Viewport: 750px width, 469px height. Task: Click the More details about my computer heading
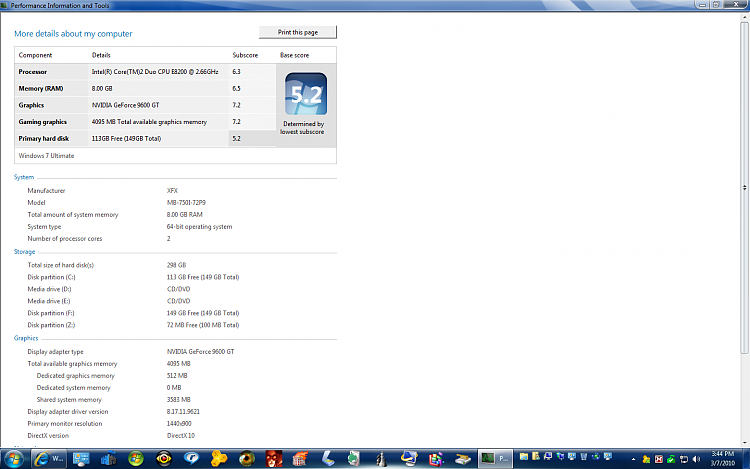click(73, 34)
